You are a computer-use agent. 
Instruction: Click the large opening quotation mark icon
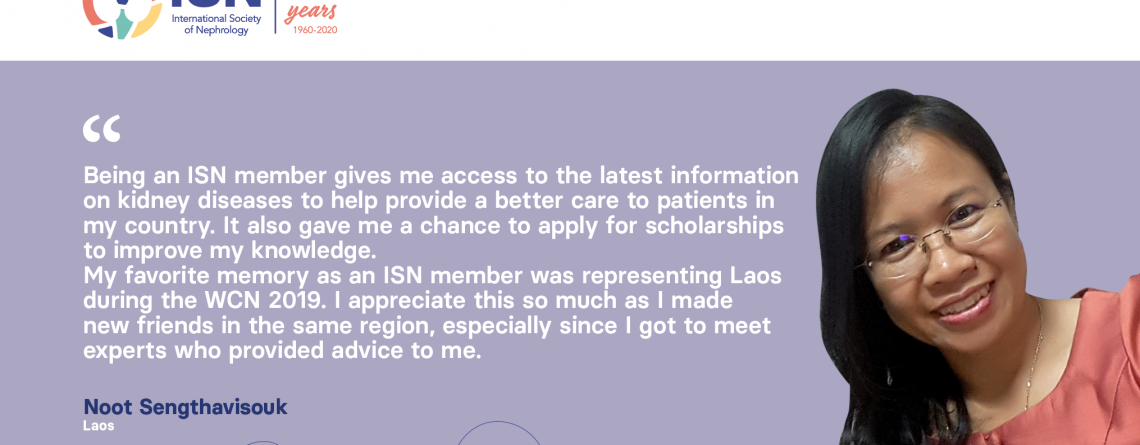click(101, 128)
